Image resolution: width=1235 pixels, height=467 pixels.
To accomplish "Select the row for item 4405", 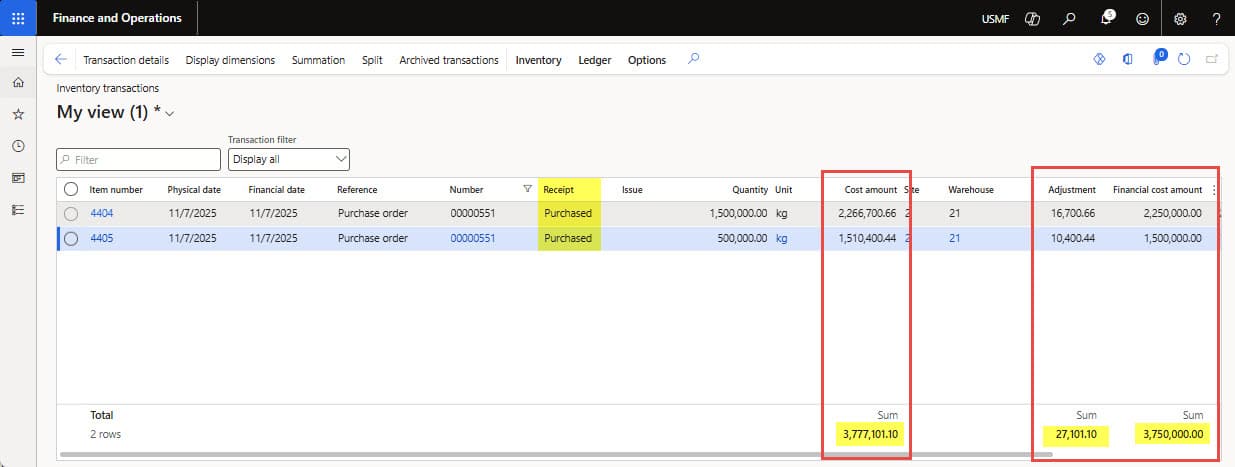I will click(71, 238).
